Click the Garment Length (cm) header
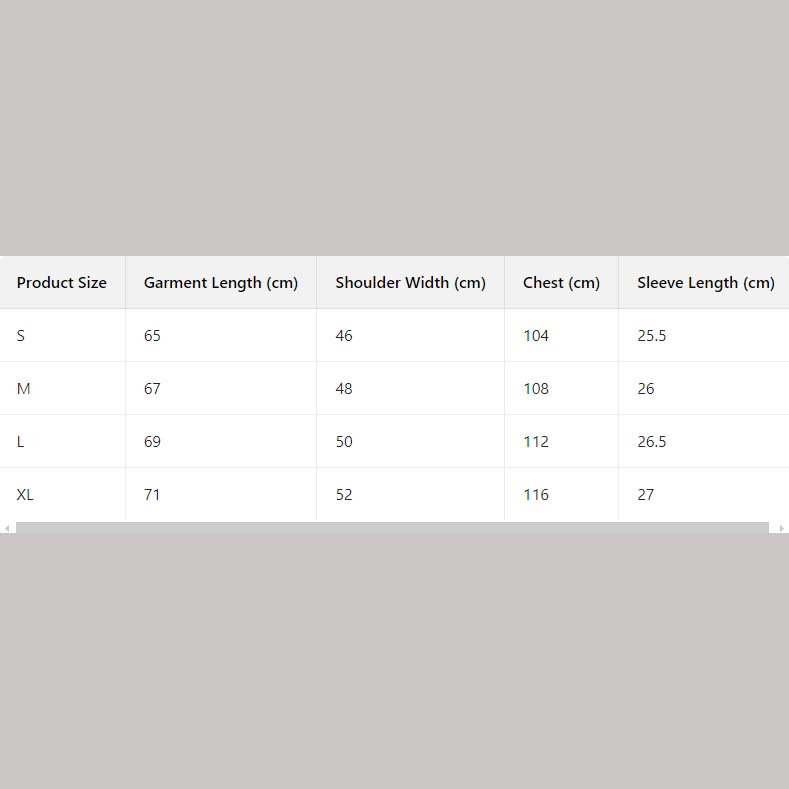This screenshot has width=789, height=789. pos(221,283)
